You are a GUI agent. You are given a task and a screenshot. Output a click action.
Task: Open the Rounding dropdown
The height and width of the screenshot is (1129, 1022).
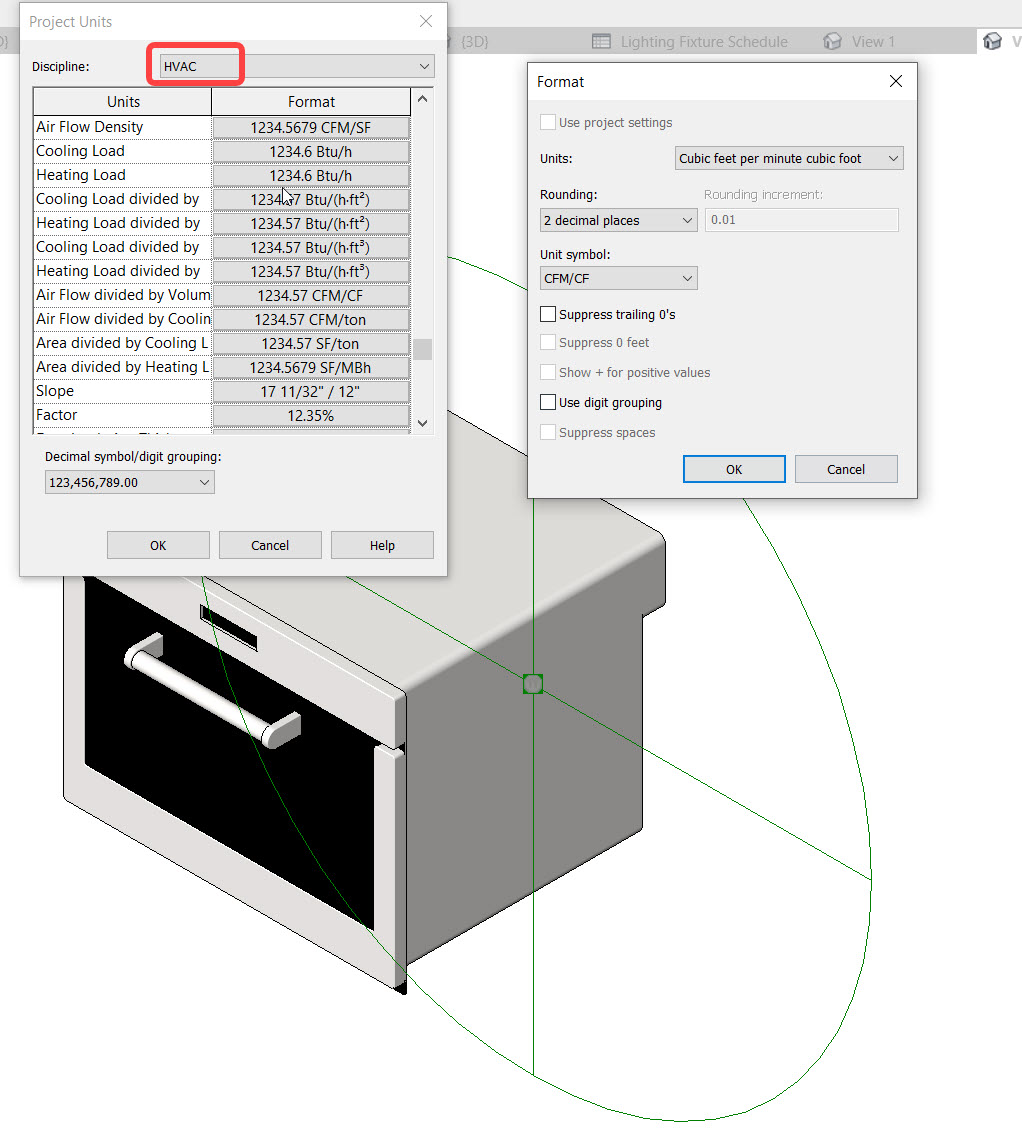click(619, 220)
